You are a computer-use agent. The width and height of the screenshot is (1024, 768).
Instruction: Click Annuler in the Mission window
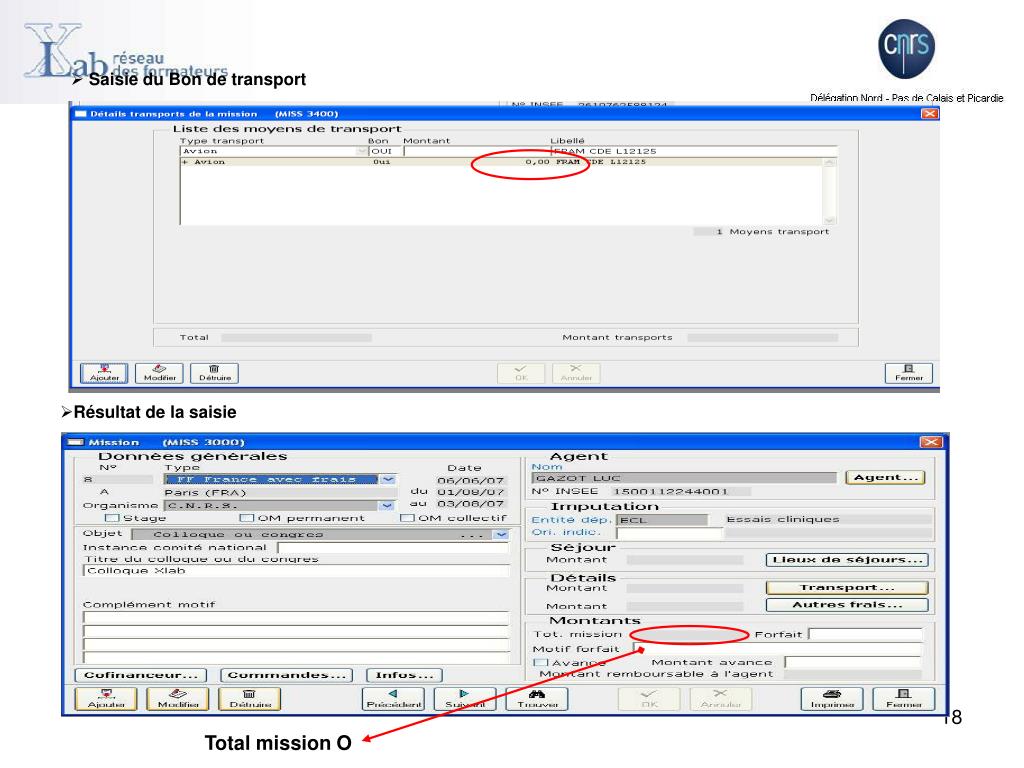721,699
